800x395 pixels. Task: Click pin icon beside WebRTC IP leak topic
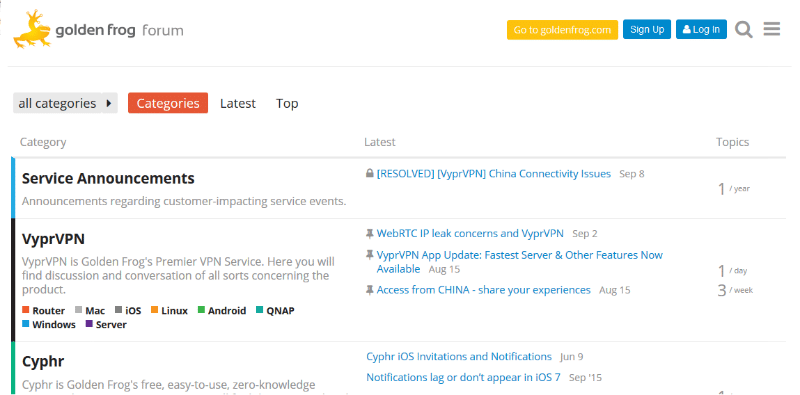click(369, 234)
